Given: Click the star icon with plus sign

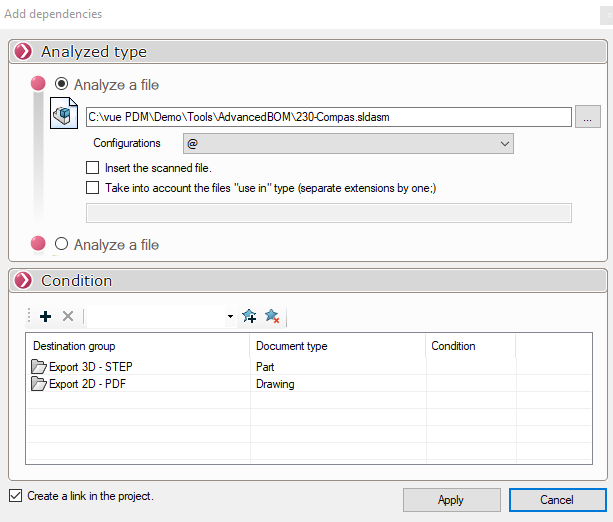Looking at the screenshot, I should (249, 316).
